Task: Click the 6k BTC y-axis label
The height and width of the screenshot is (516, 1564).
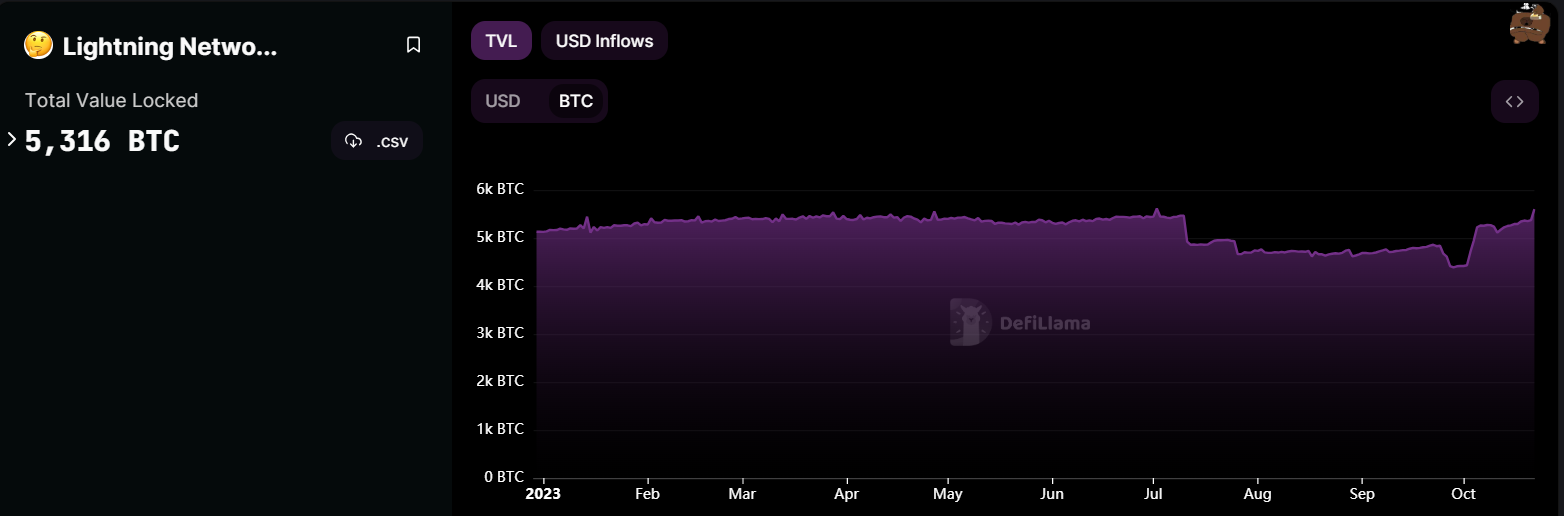Action: [x=499, y=189]
